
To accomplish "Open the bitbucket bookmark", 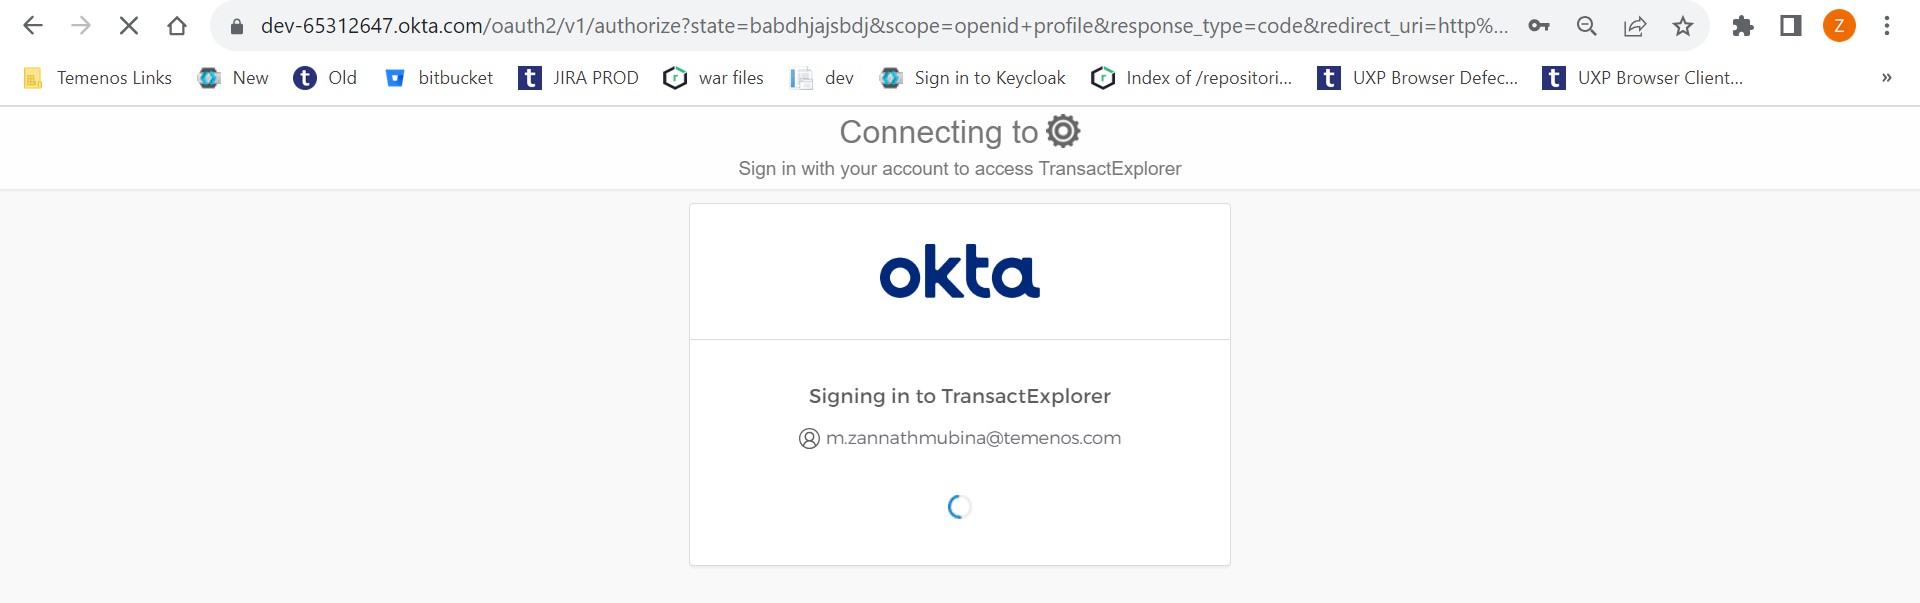I will [439, 78].
